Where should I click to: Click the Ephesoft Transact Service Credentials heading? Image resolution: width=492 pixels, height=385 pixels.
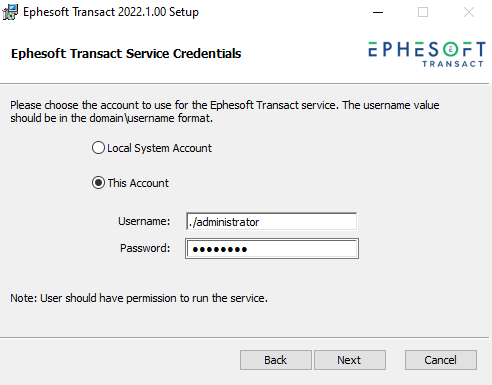click(126, 54)
